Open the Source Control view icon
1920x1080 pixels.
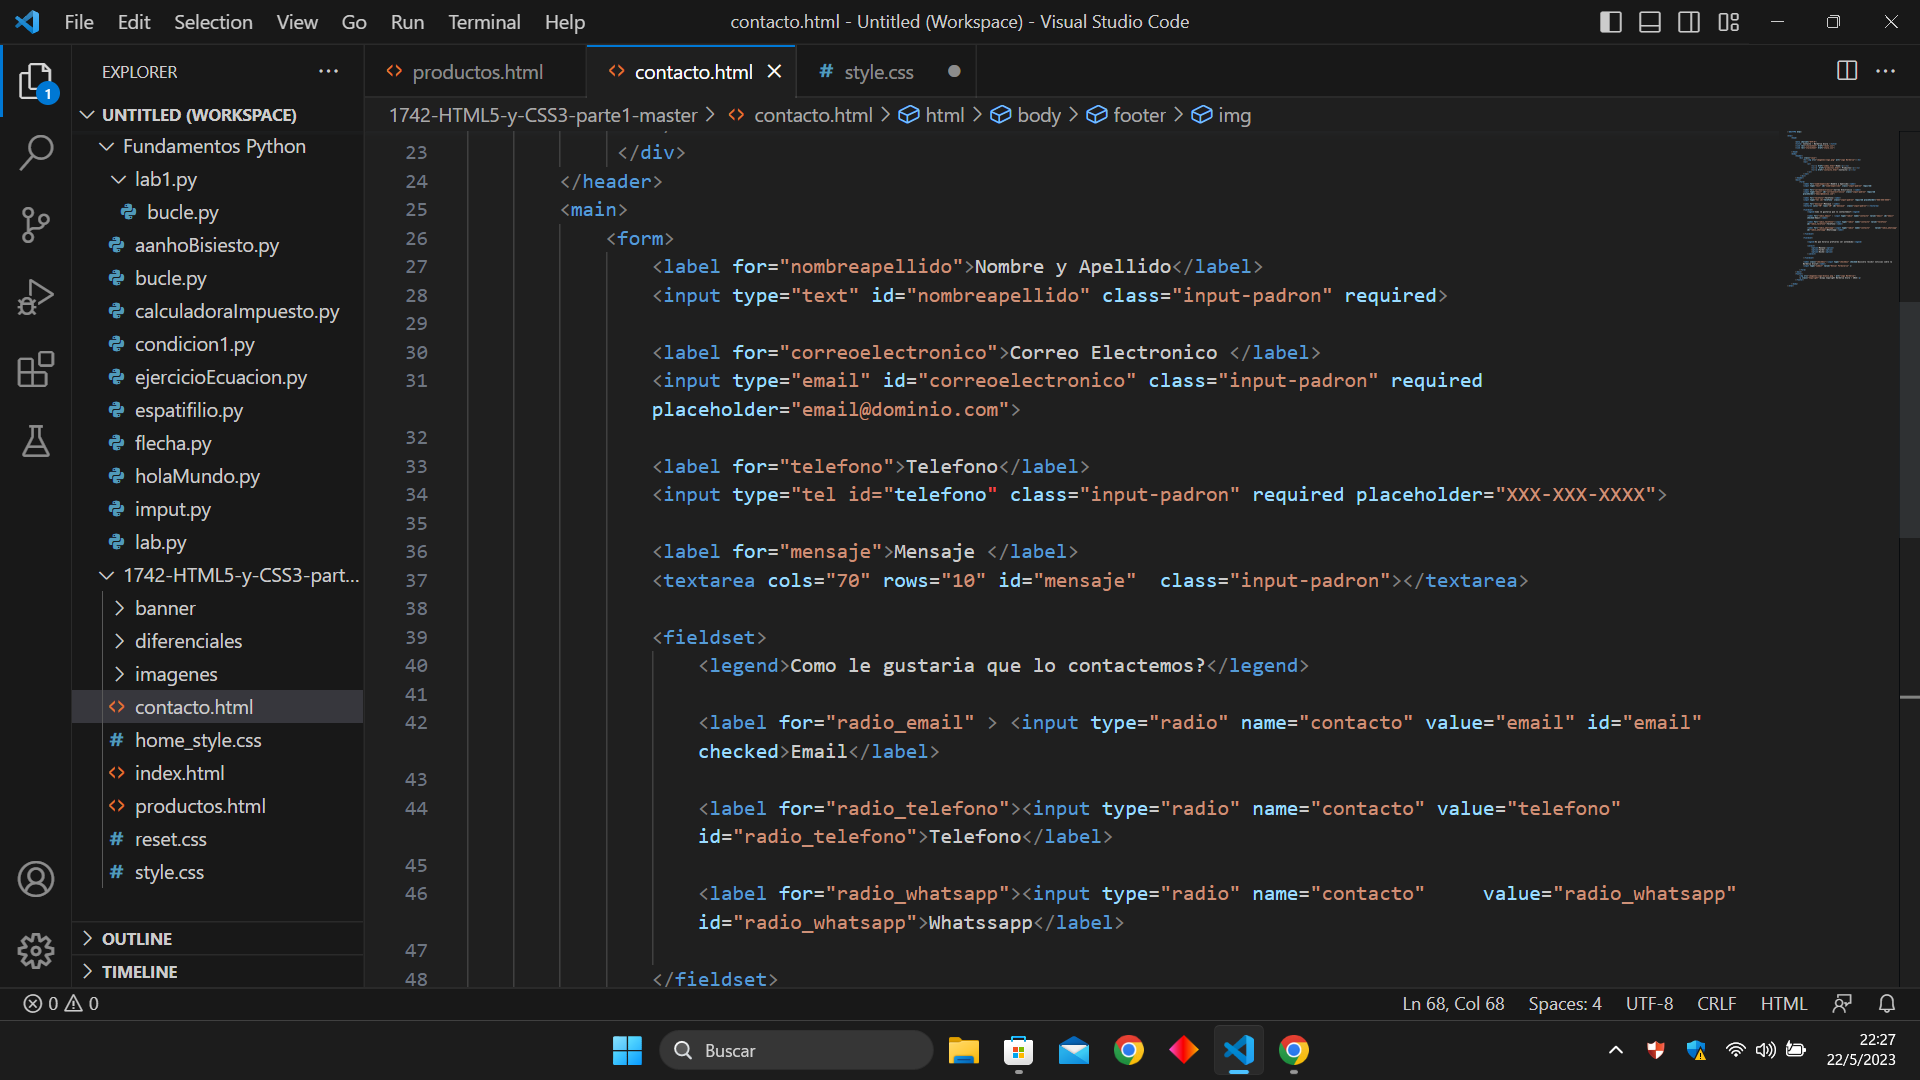(36, 225)
